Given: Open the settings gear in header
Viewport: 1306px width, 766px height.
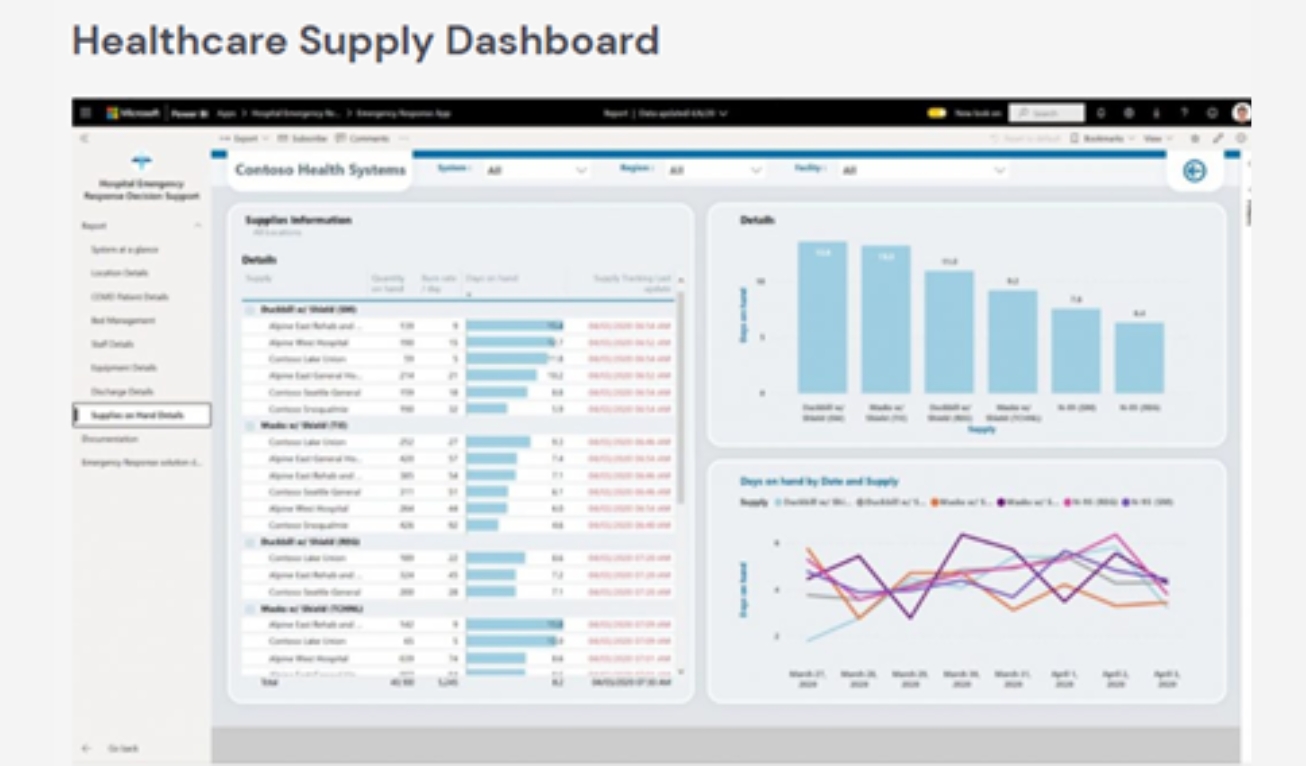Looking at the screenshot, I should [x=1131, y=113].
